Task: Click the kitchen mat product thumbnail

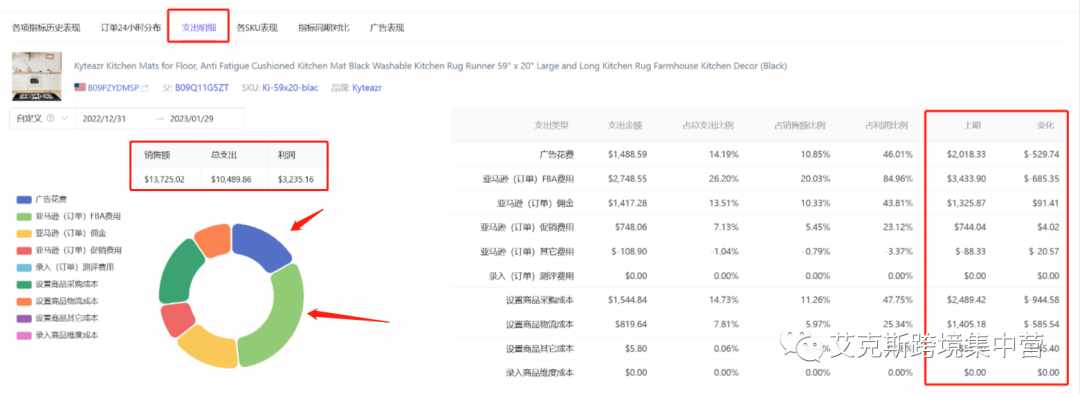Action: tap(37, 76)
